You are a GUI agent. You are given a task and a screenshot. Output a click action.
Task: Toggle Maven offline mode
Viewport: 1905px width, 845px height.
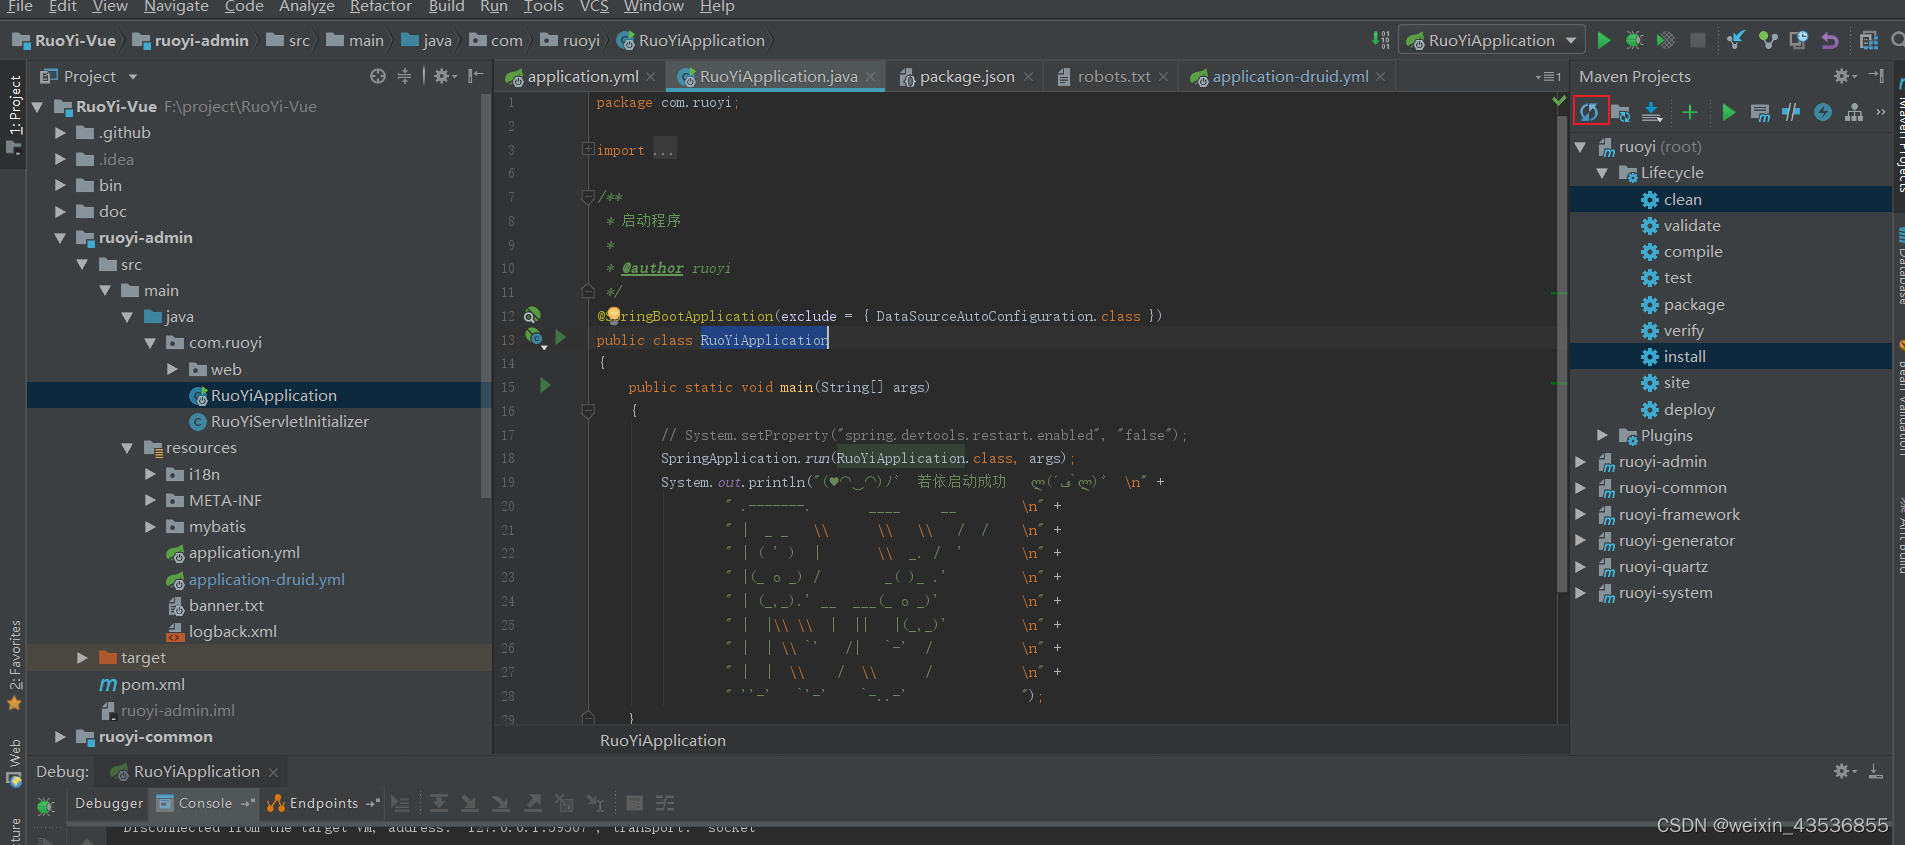pyautogui.click(x=1792, y=112)
